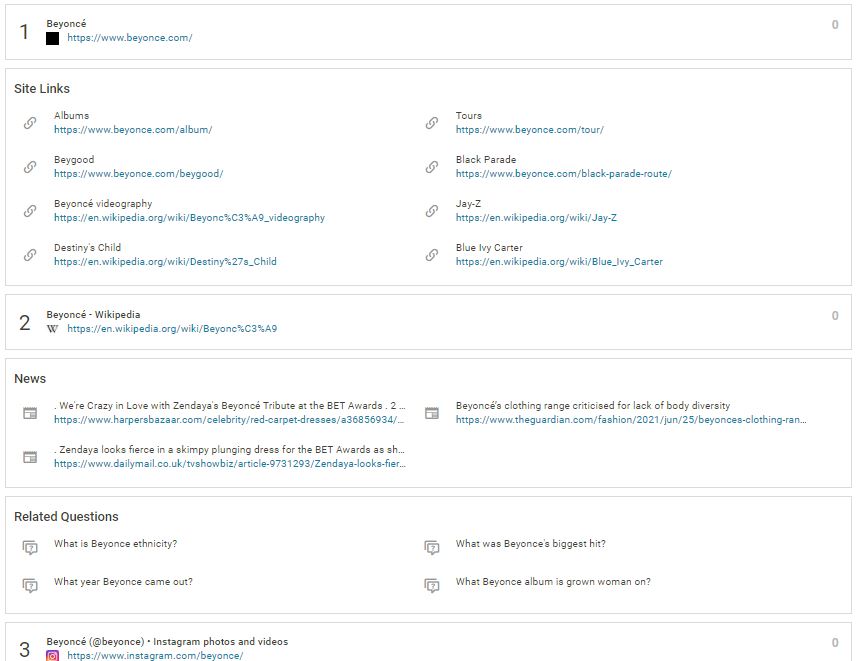Click the news icon beside Harper's Bazaar article
Viewport: 856px width, 661px height.
pyautogui.click(x=30, y=413)
